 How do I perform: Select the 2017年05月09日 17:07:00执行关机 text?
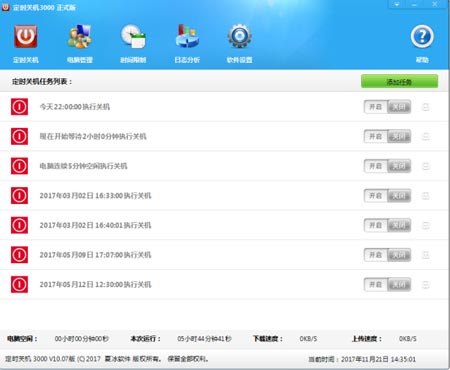[x=95, y=255]
